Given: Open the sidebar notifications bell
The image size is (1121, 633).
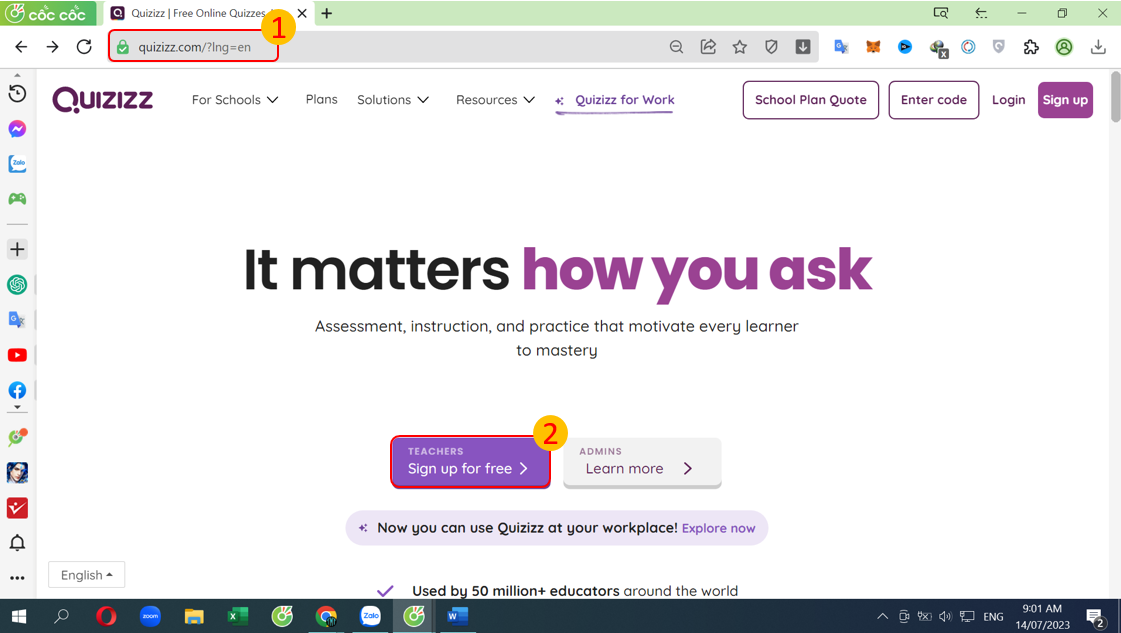Looking at the screenshot, I should [x=17, y=543].
